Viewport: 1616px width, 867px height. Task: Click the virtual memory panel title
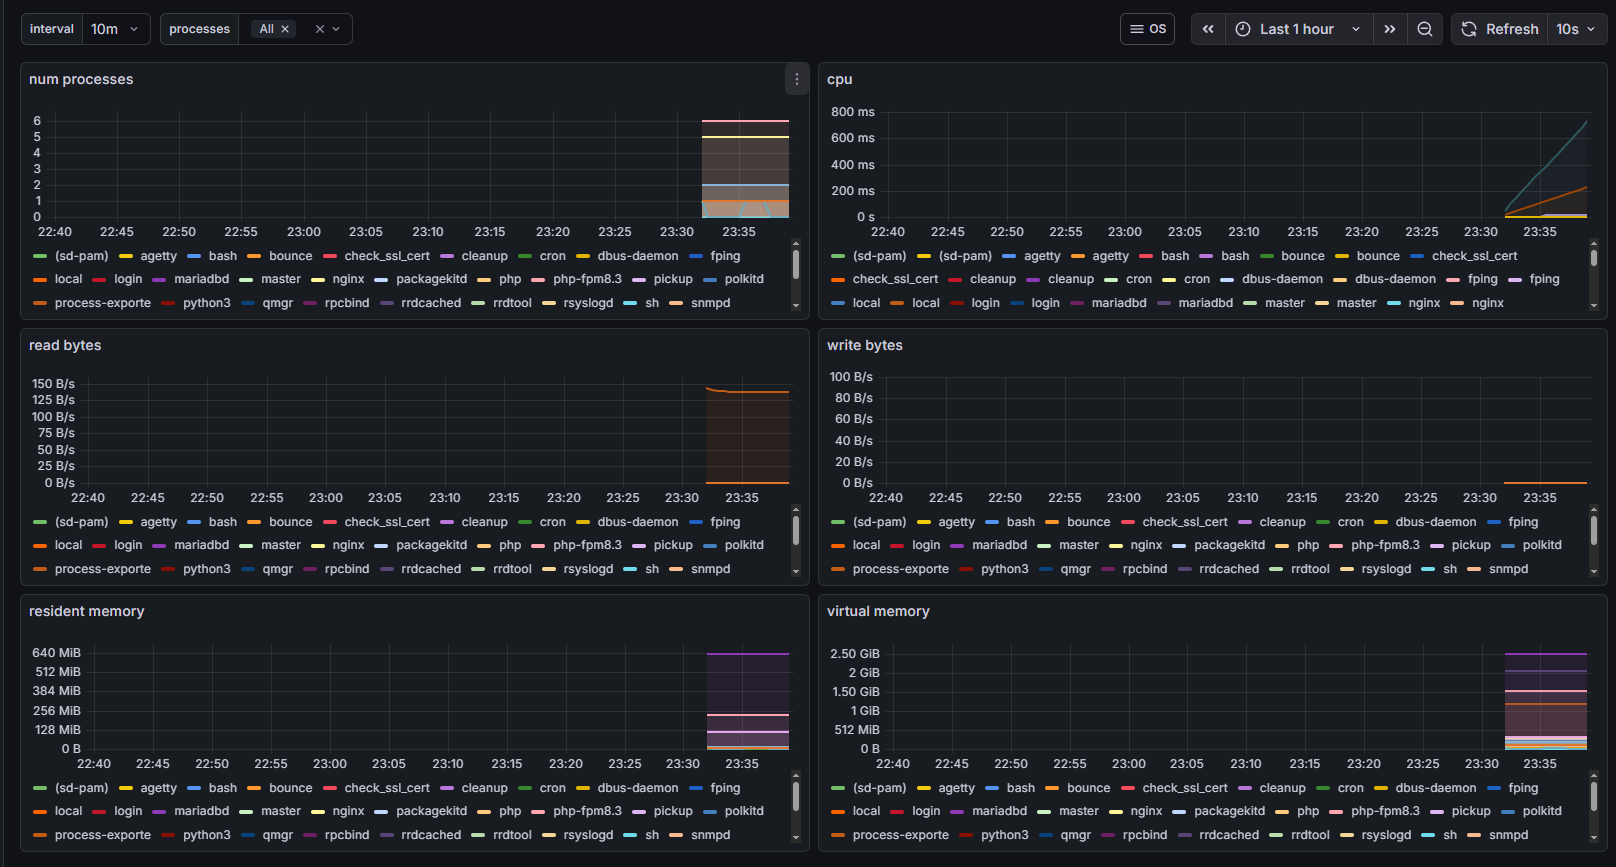[877, 611]
